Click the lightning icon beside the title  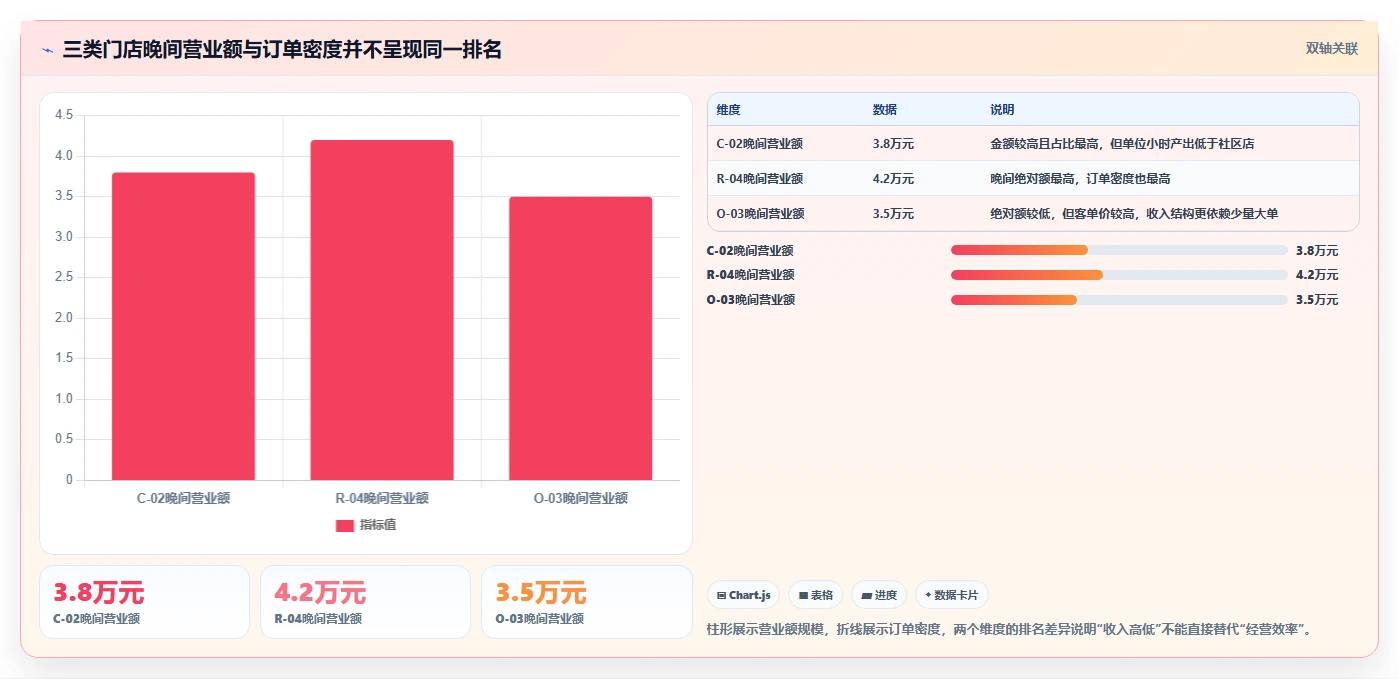(47, 49)
